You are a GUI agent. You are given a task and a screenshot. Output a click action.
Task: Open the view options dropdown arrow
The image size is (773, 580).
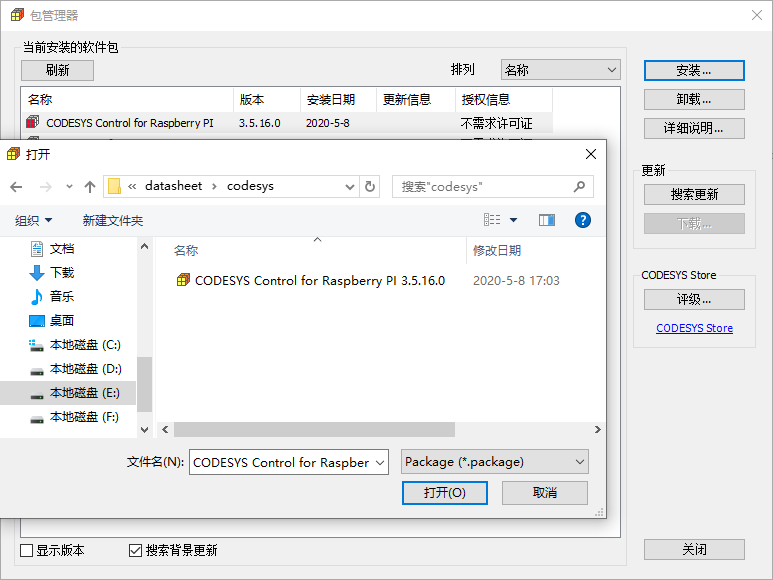click(513, 220)
